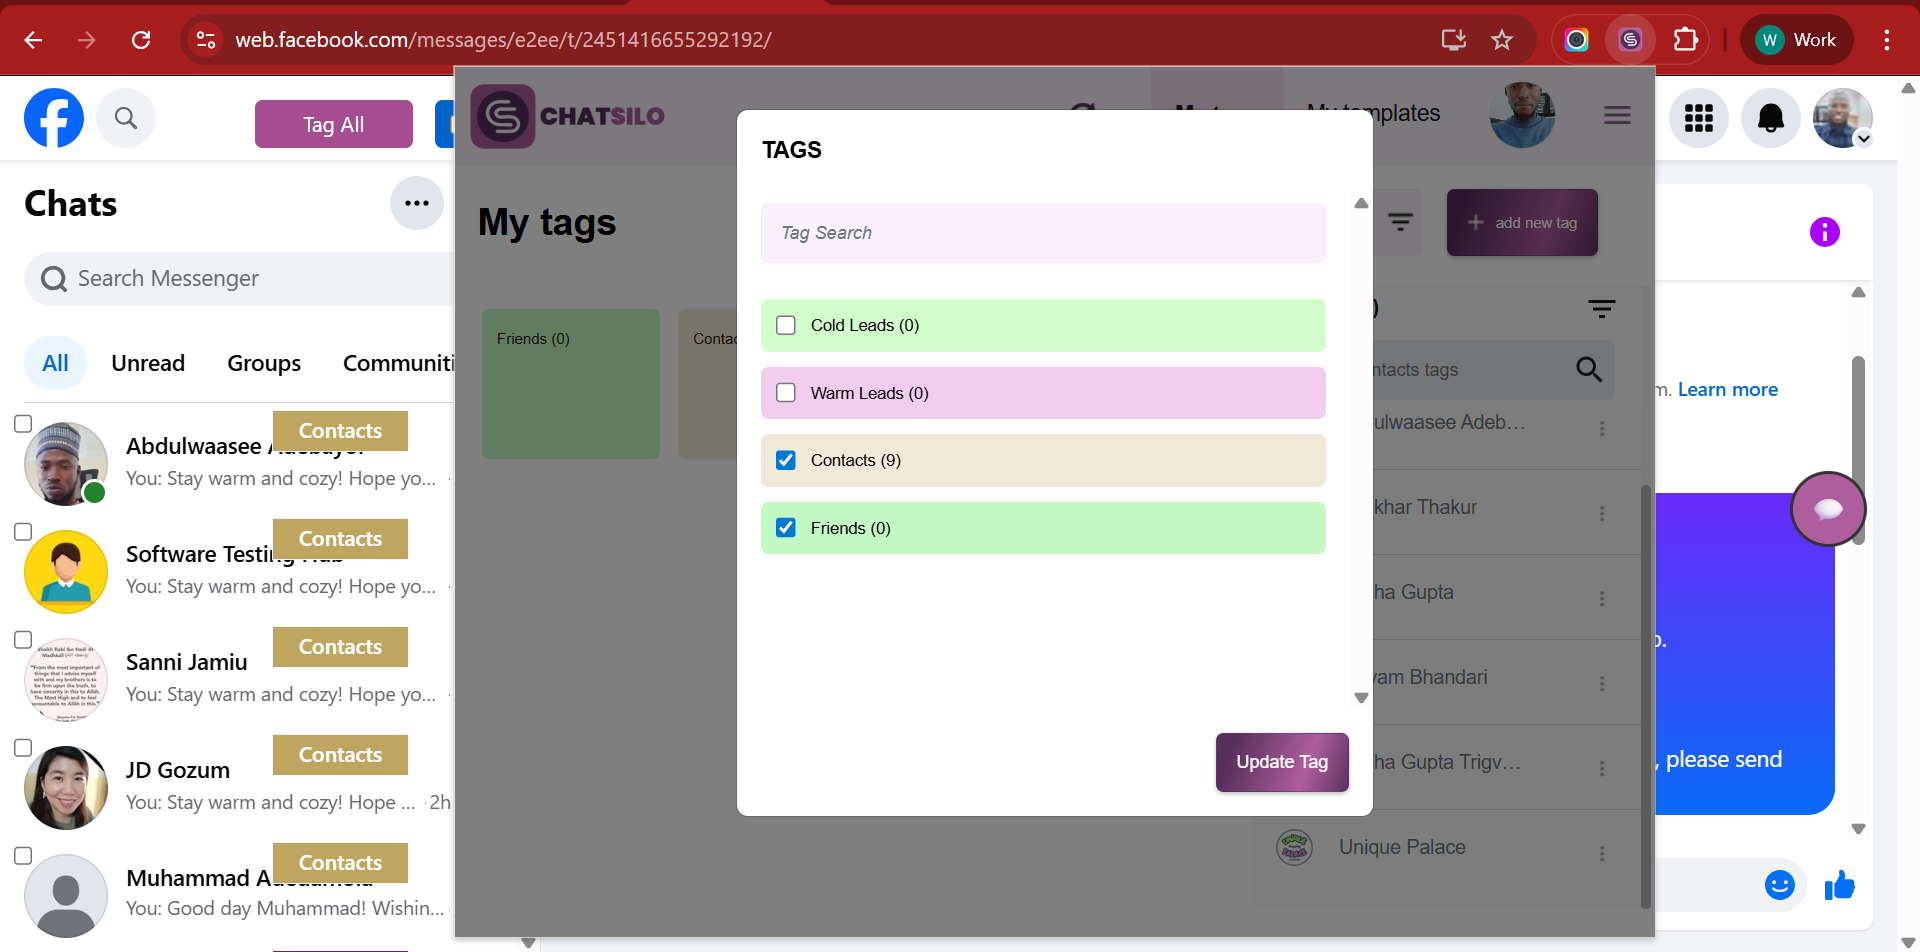This screenshot has height=952, width=1920.
Task: Click the Contacts tag on JD Gozum chat
Action: click(340, 755)
